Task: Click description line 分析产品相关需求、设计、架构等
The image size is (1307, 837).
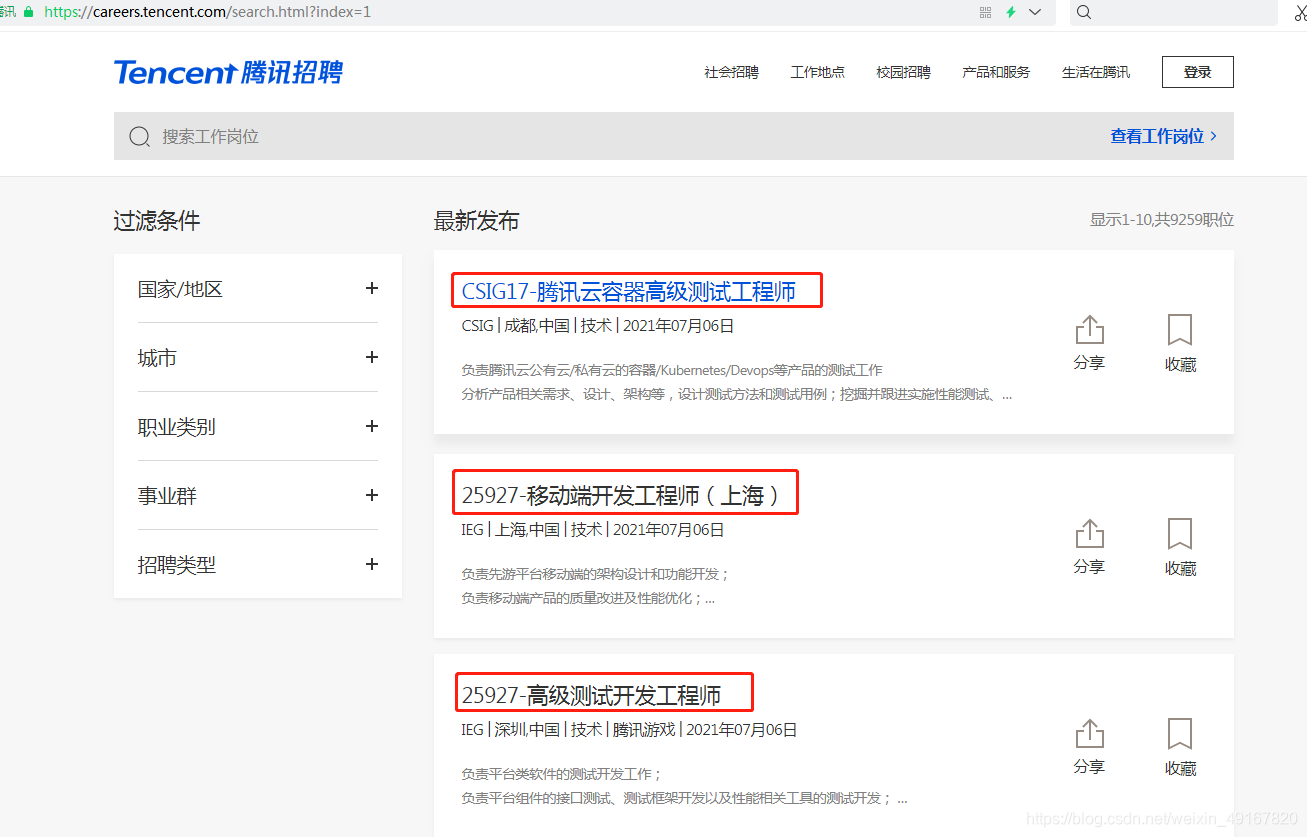Action: [736, 394]
